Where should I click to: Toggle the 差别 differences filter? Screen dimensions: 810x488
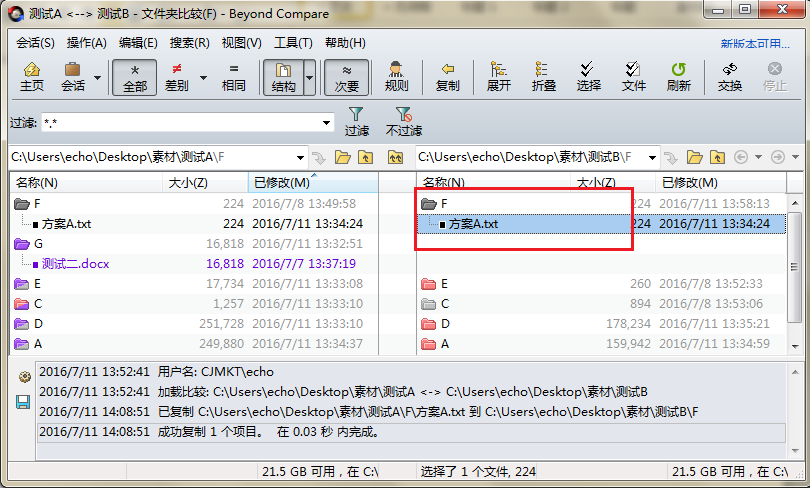(x=176, y=77)
